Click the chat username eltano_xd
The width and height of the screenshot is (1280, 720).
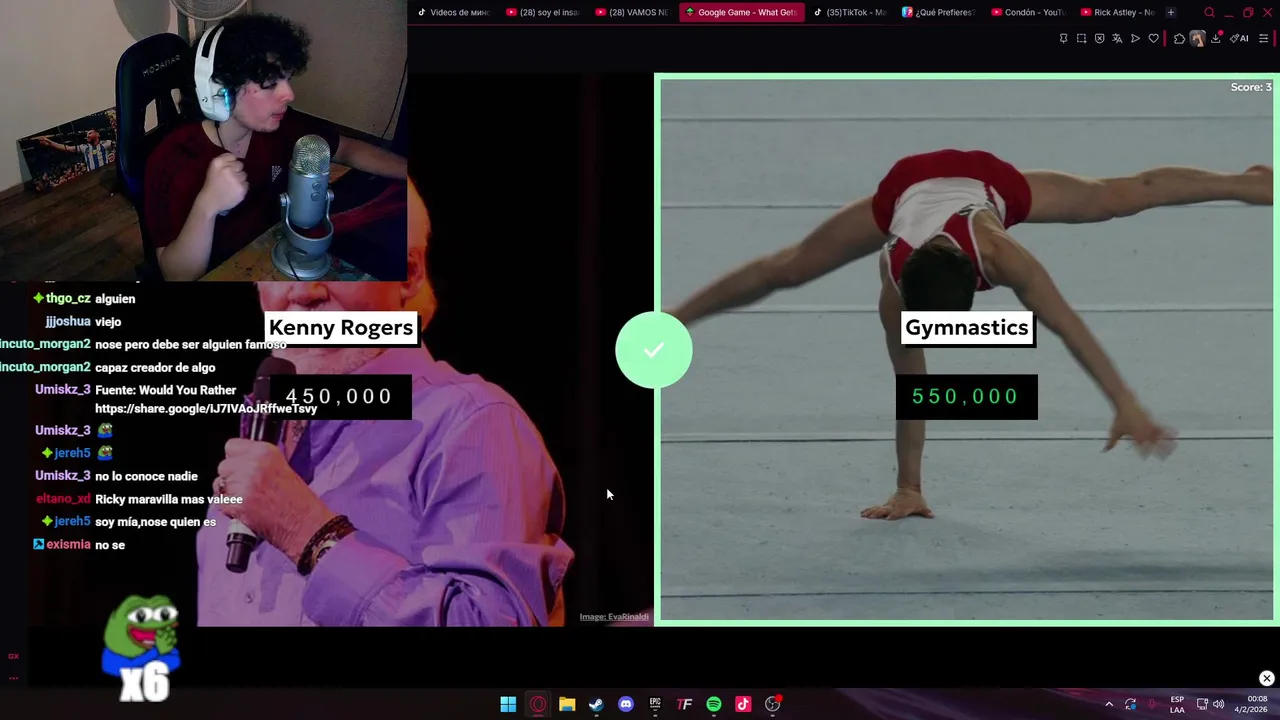[63, 499]
